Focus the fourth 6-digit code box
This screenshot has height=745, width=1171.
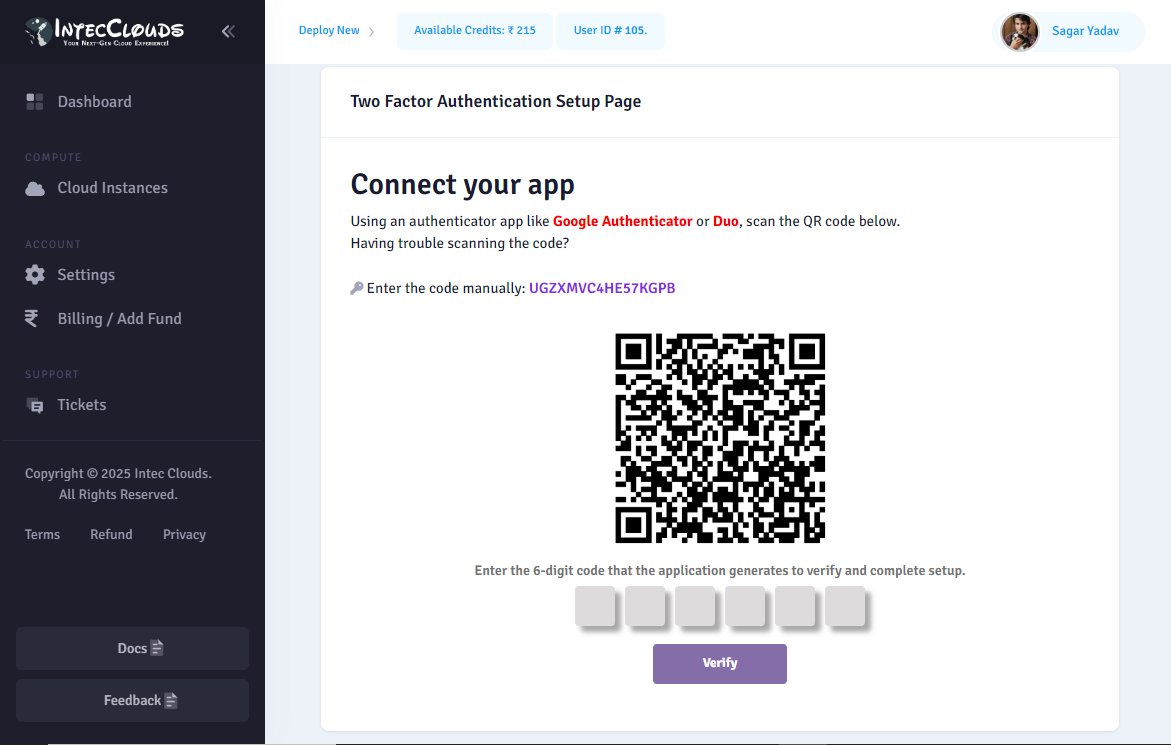point(745,605)
